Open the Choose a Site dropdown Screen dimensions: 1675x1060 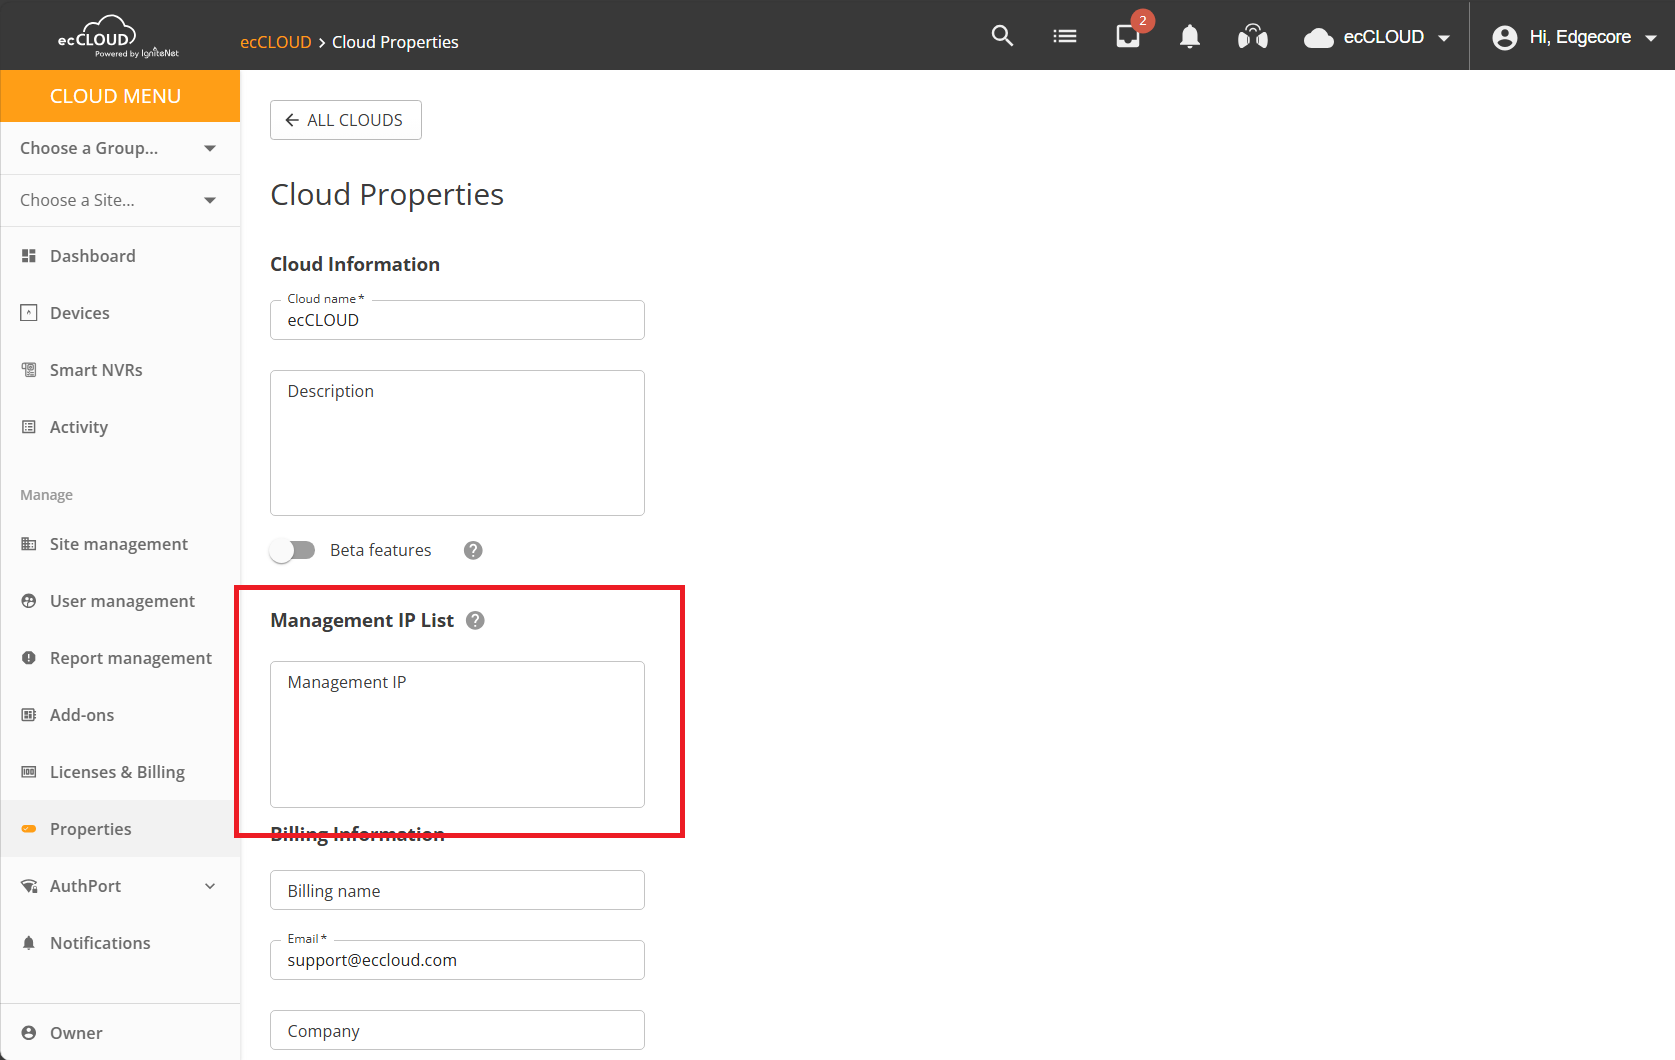point(120,200)
